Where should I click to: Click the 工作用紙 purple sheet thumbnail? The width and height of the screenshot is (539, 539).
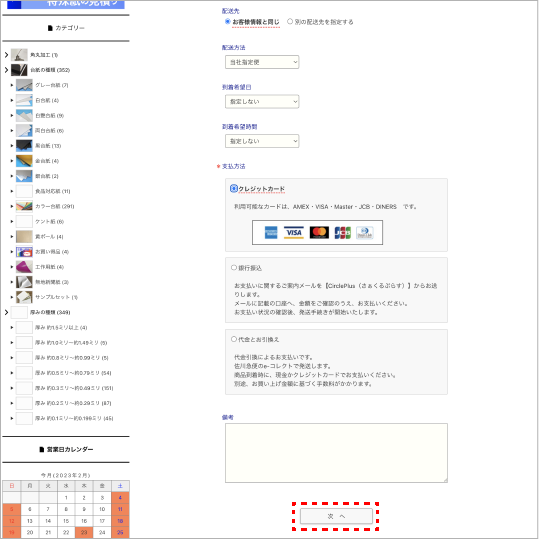[x=24, y=267]
